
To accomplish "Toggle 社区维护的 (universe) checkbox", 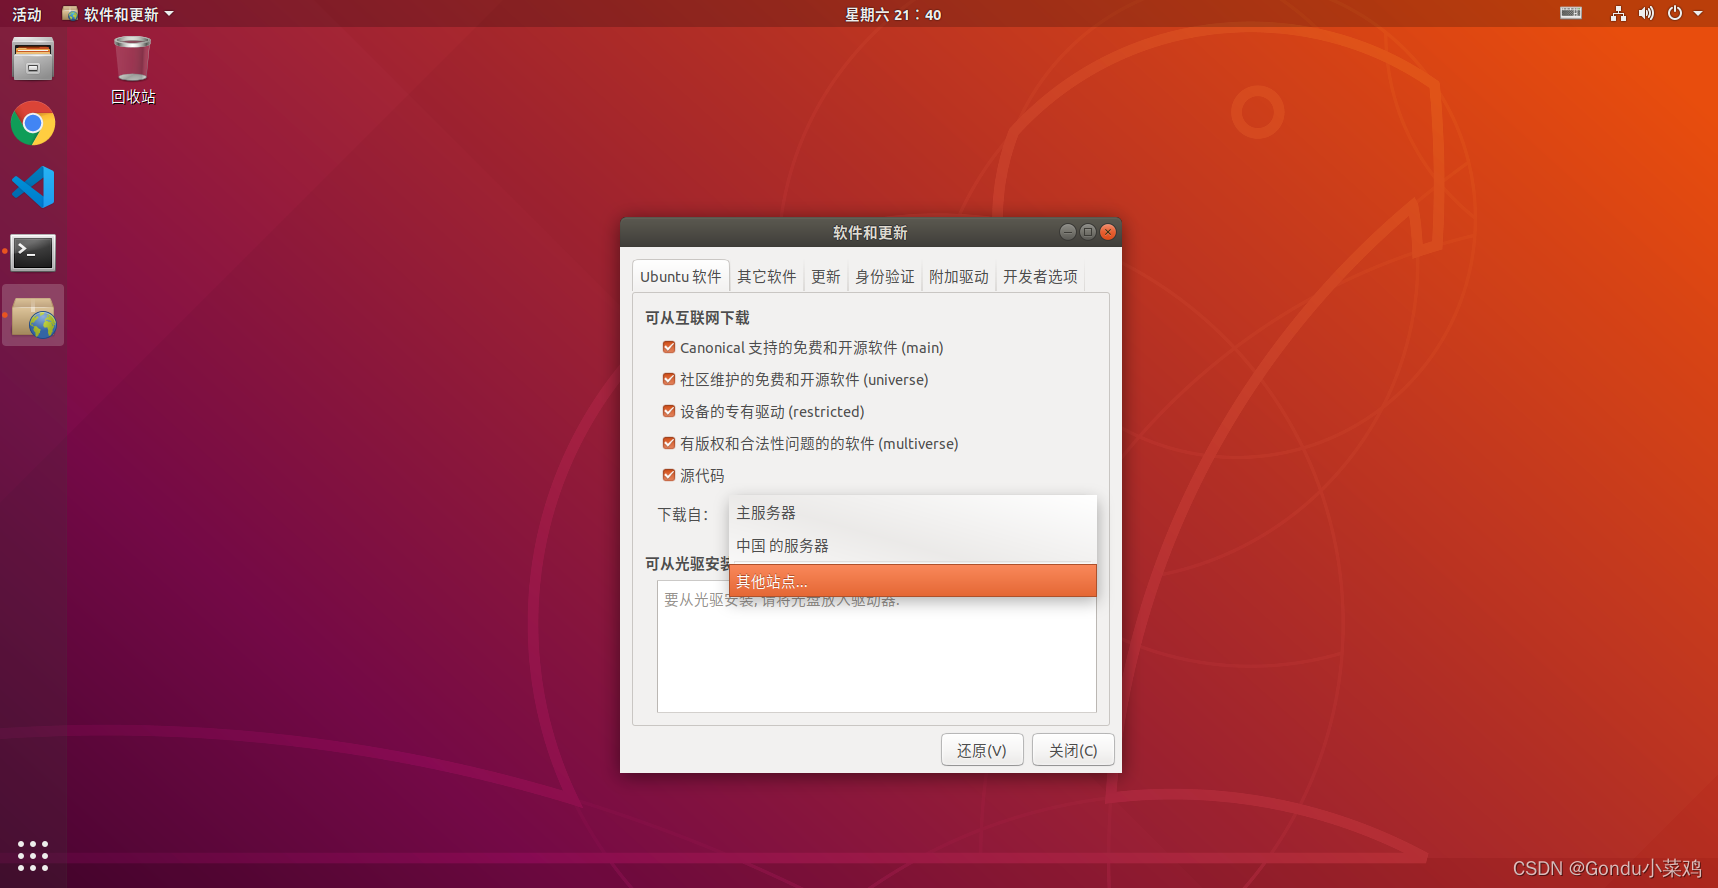I will (x=669, y=380).
